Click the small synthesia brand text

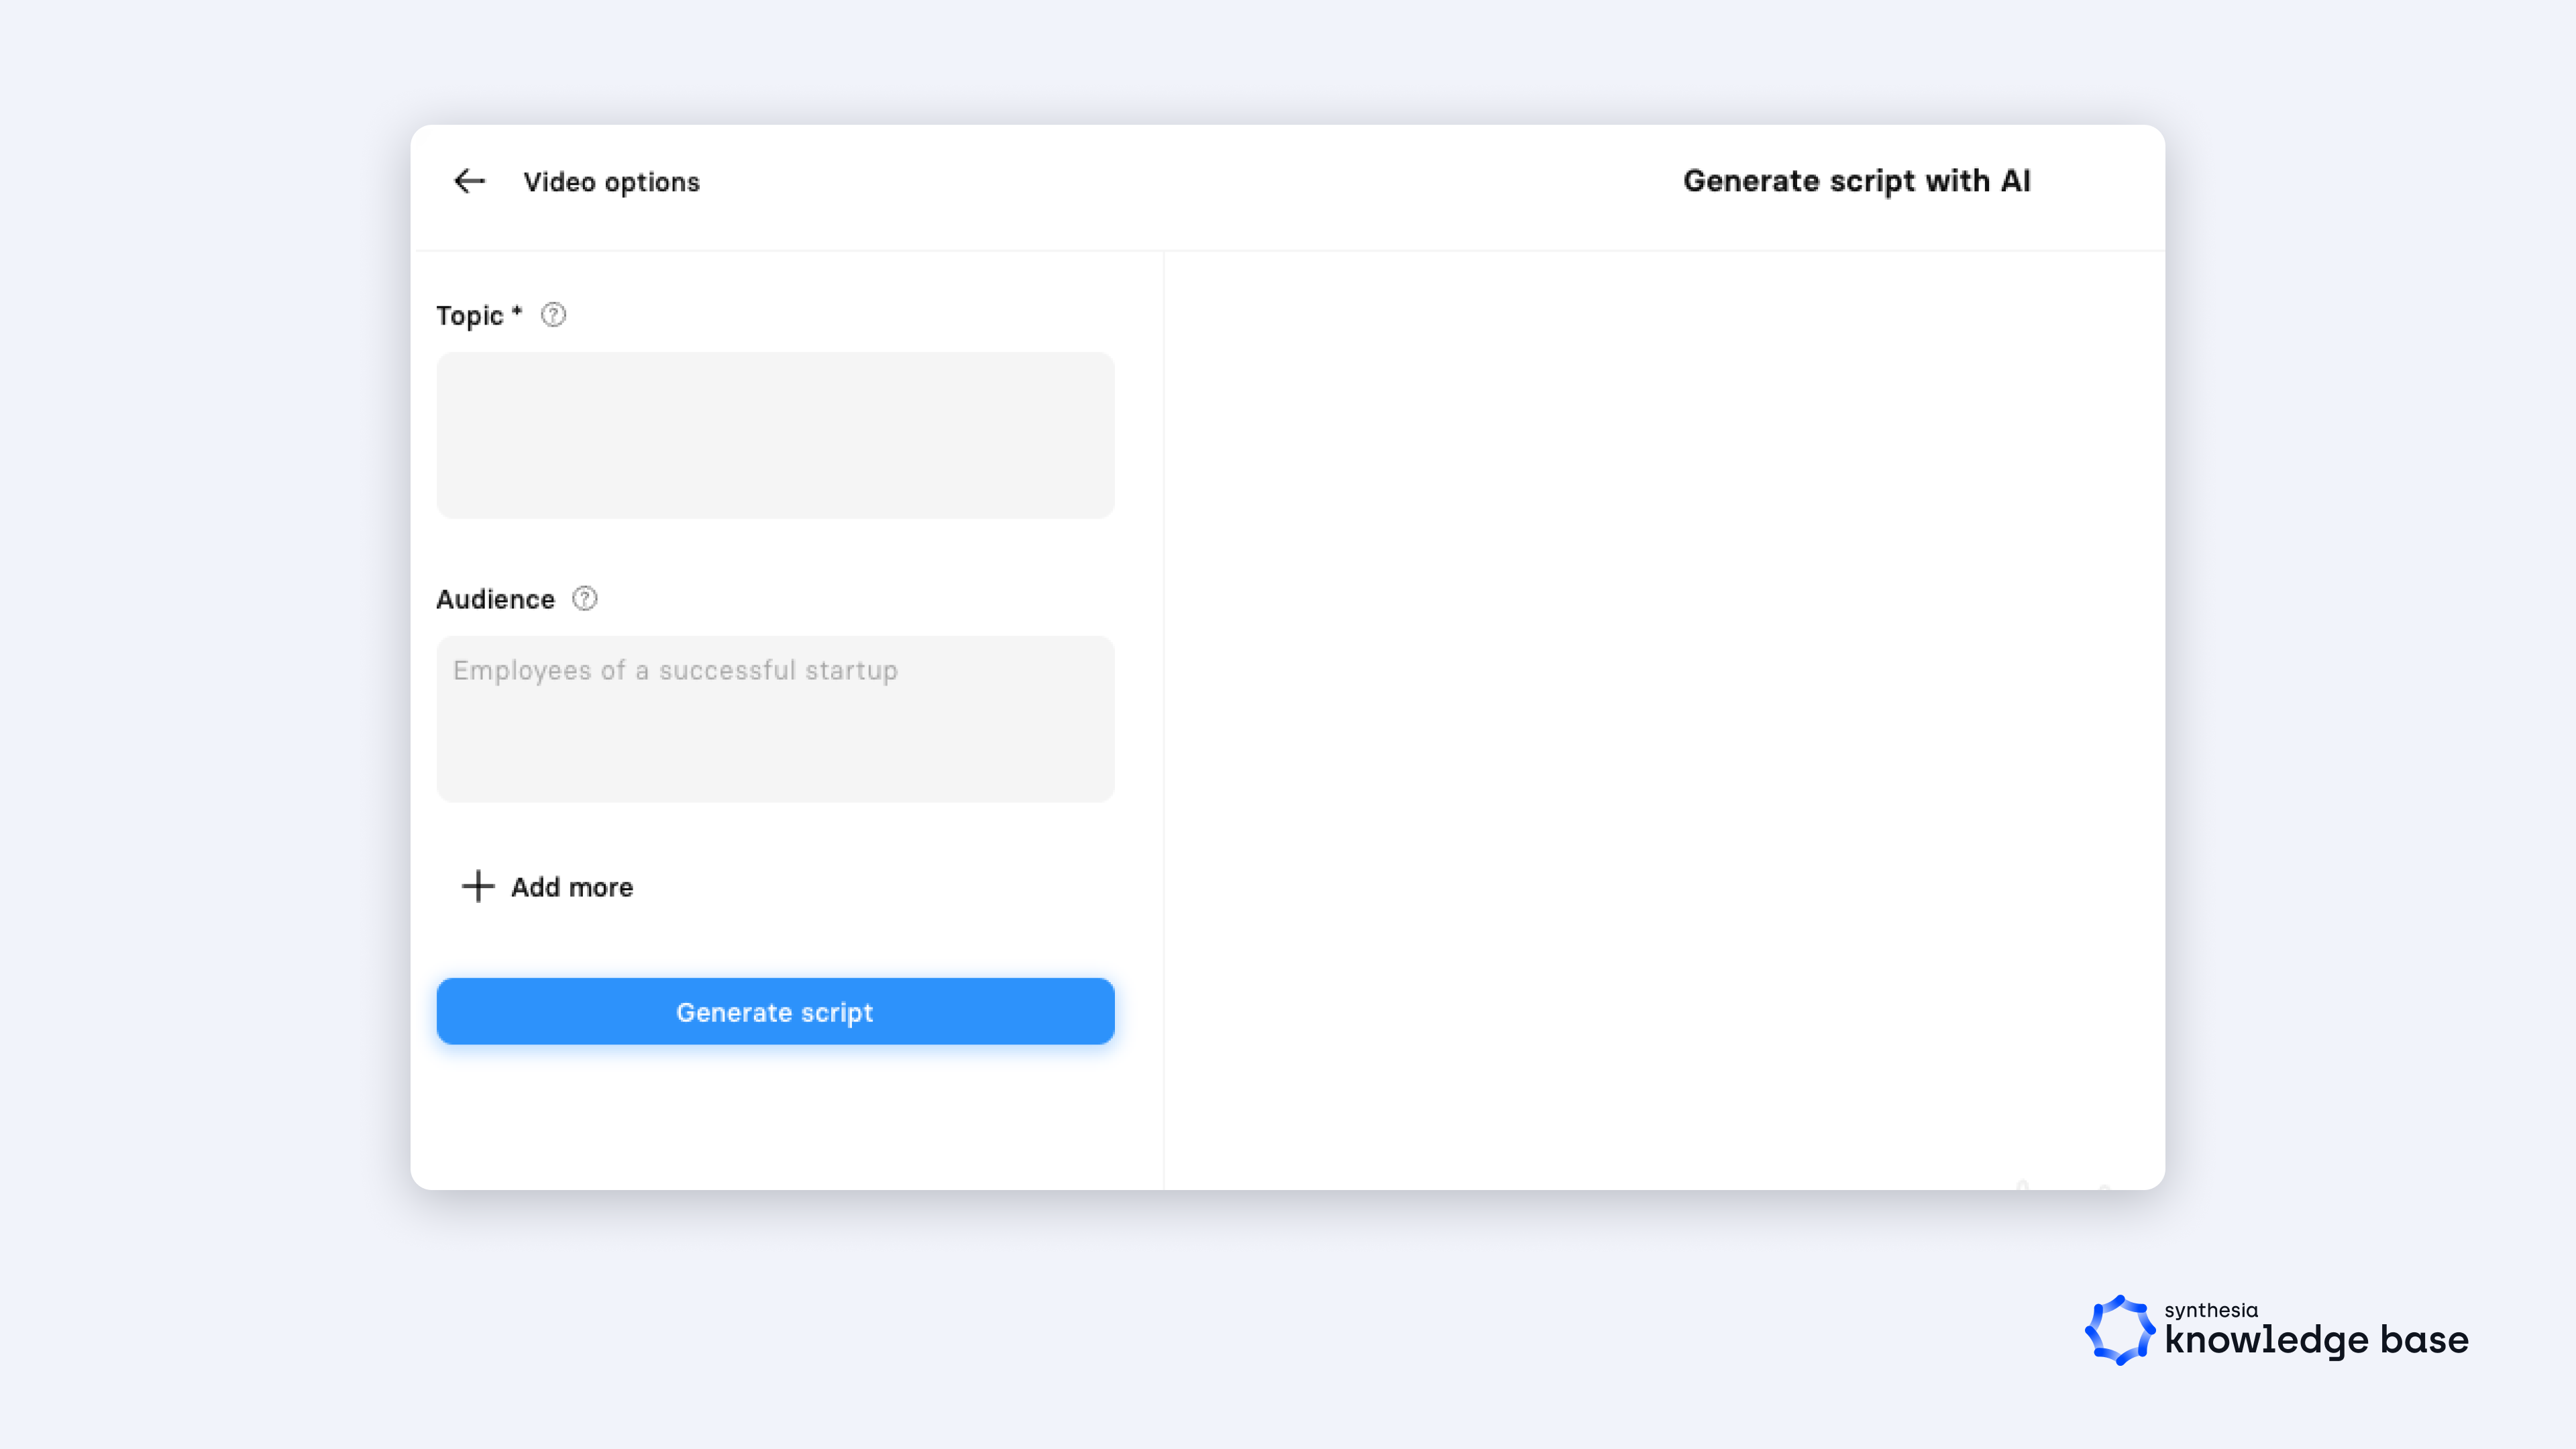[2210, 1310]
